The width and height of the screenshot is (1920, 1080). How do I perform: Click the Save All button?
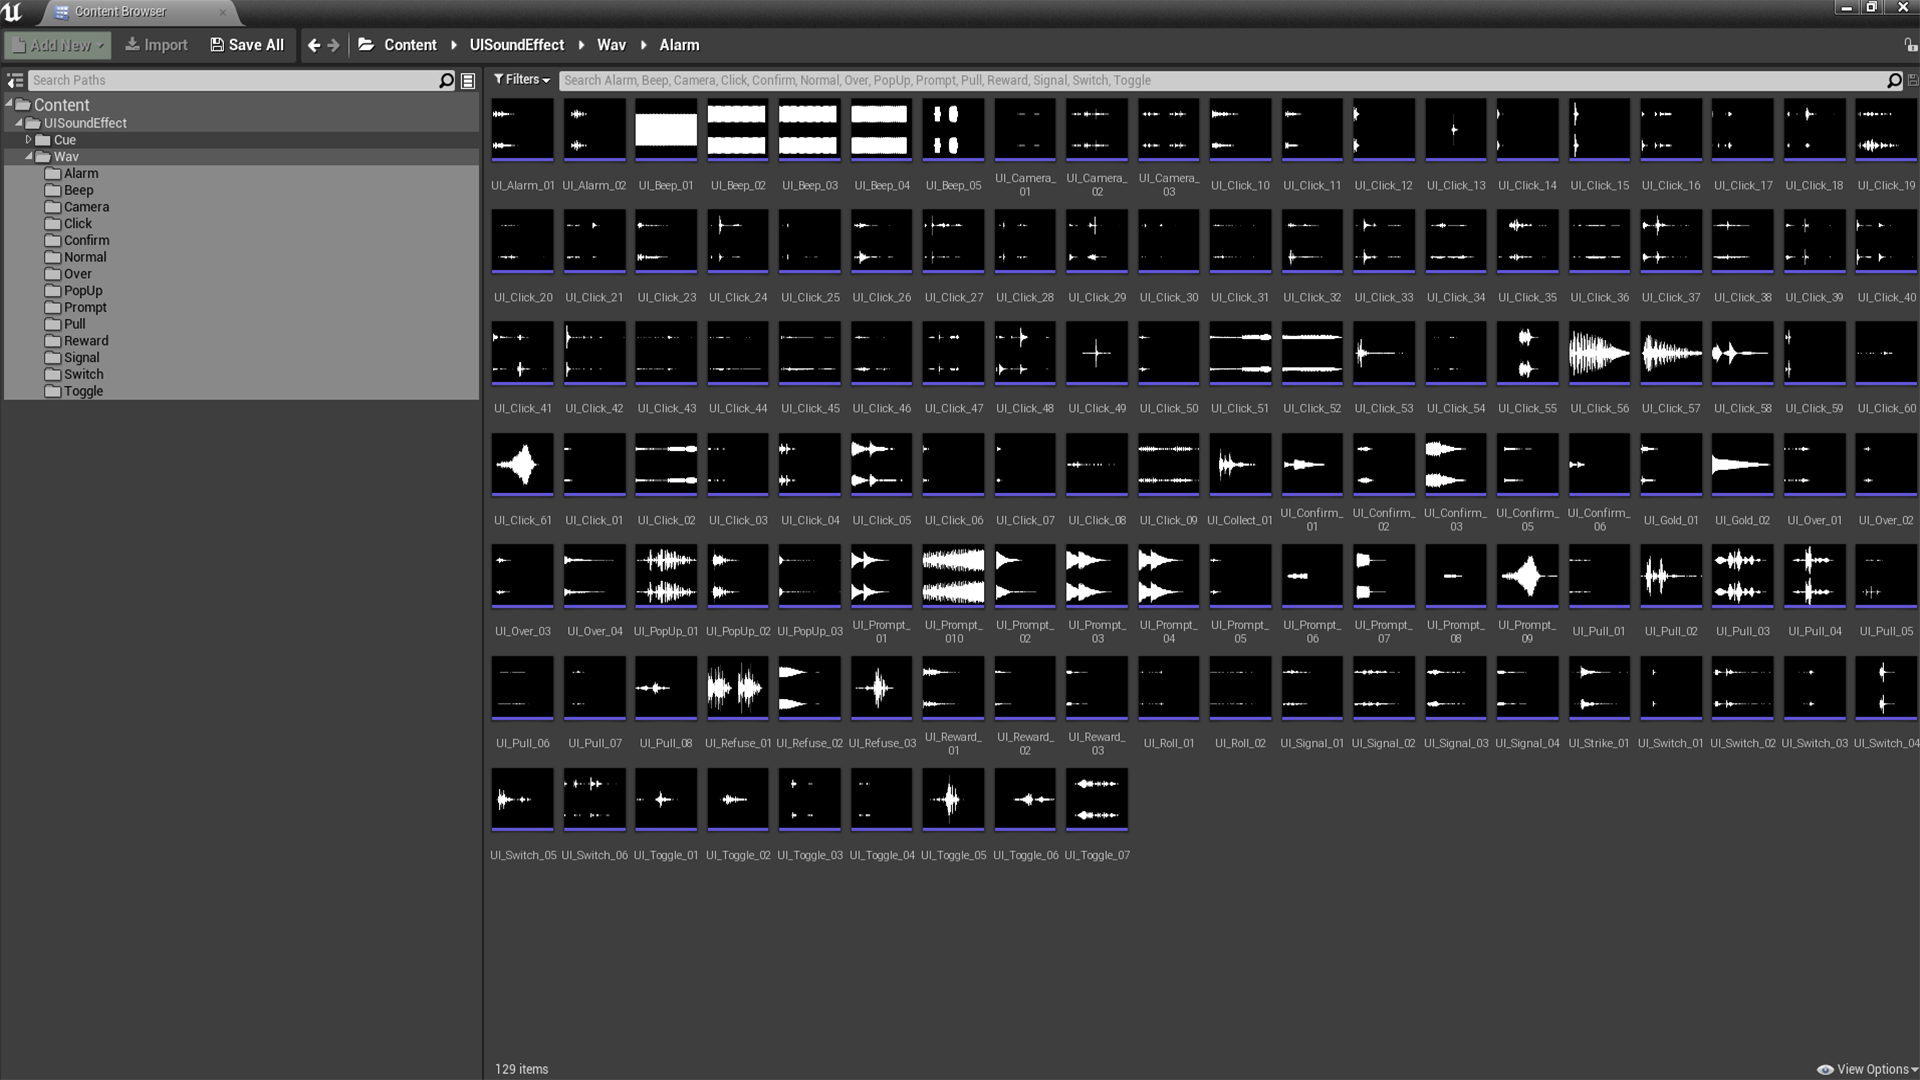pyautogui.click(x=246, y=45)
